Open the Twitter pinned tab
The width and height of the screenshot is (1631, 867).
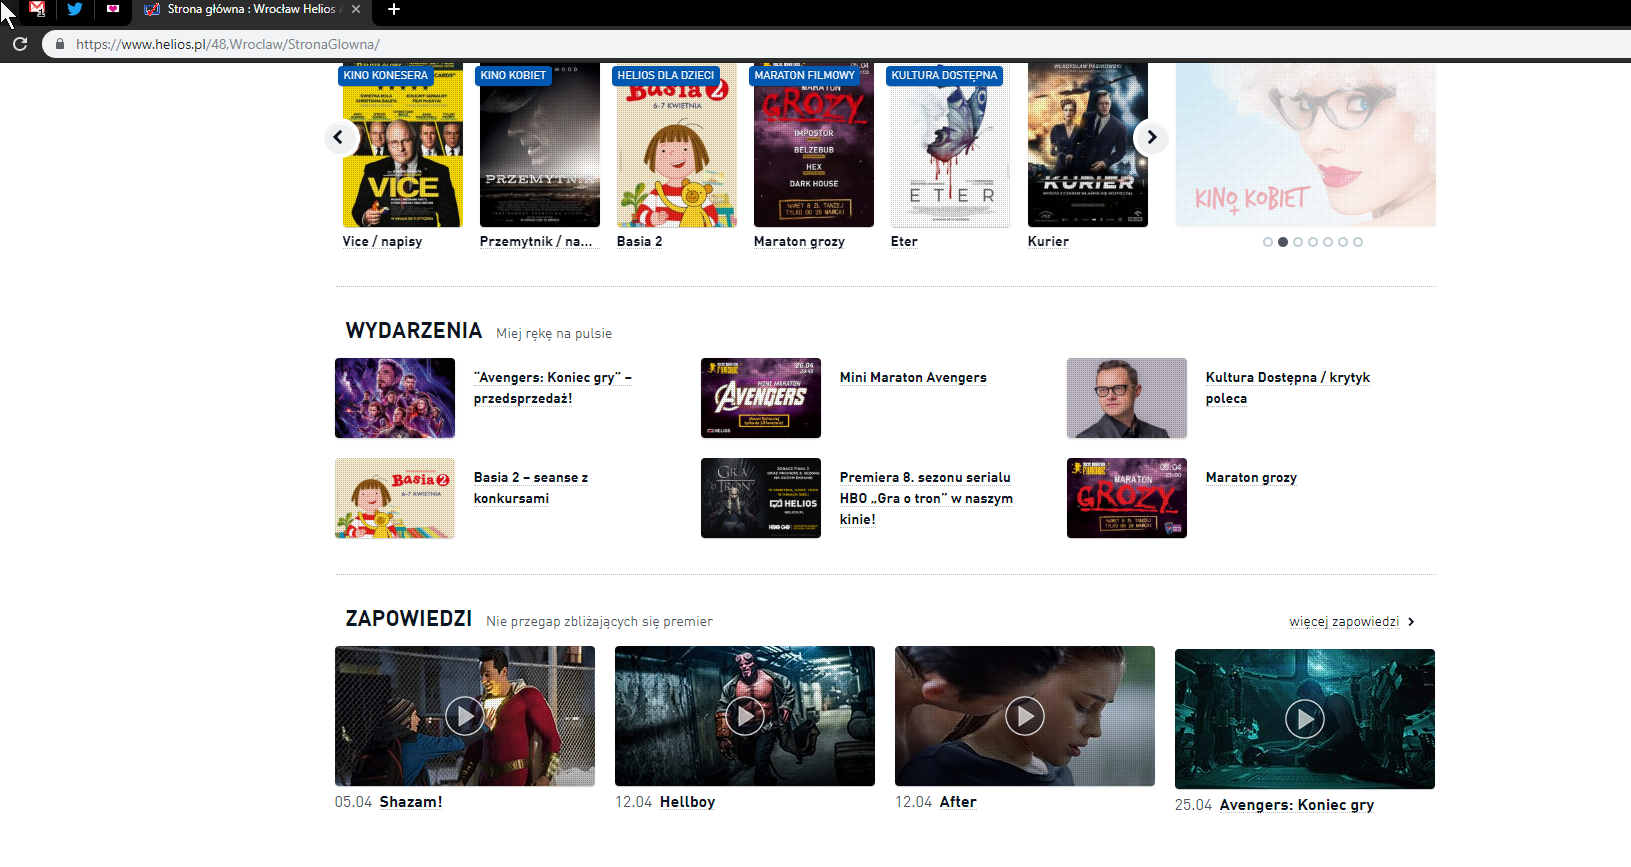[x=75, y=9]
